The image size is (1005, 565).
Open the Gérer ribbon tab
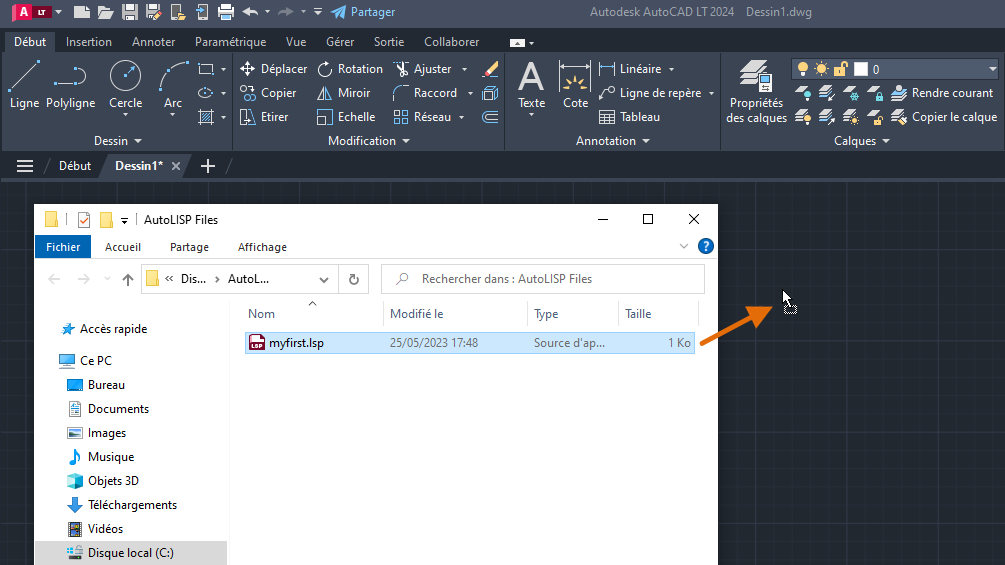[340, 42]
